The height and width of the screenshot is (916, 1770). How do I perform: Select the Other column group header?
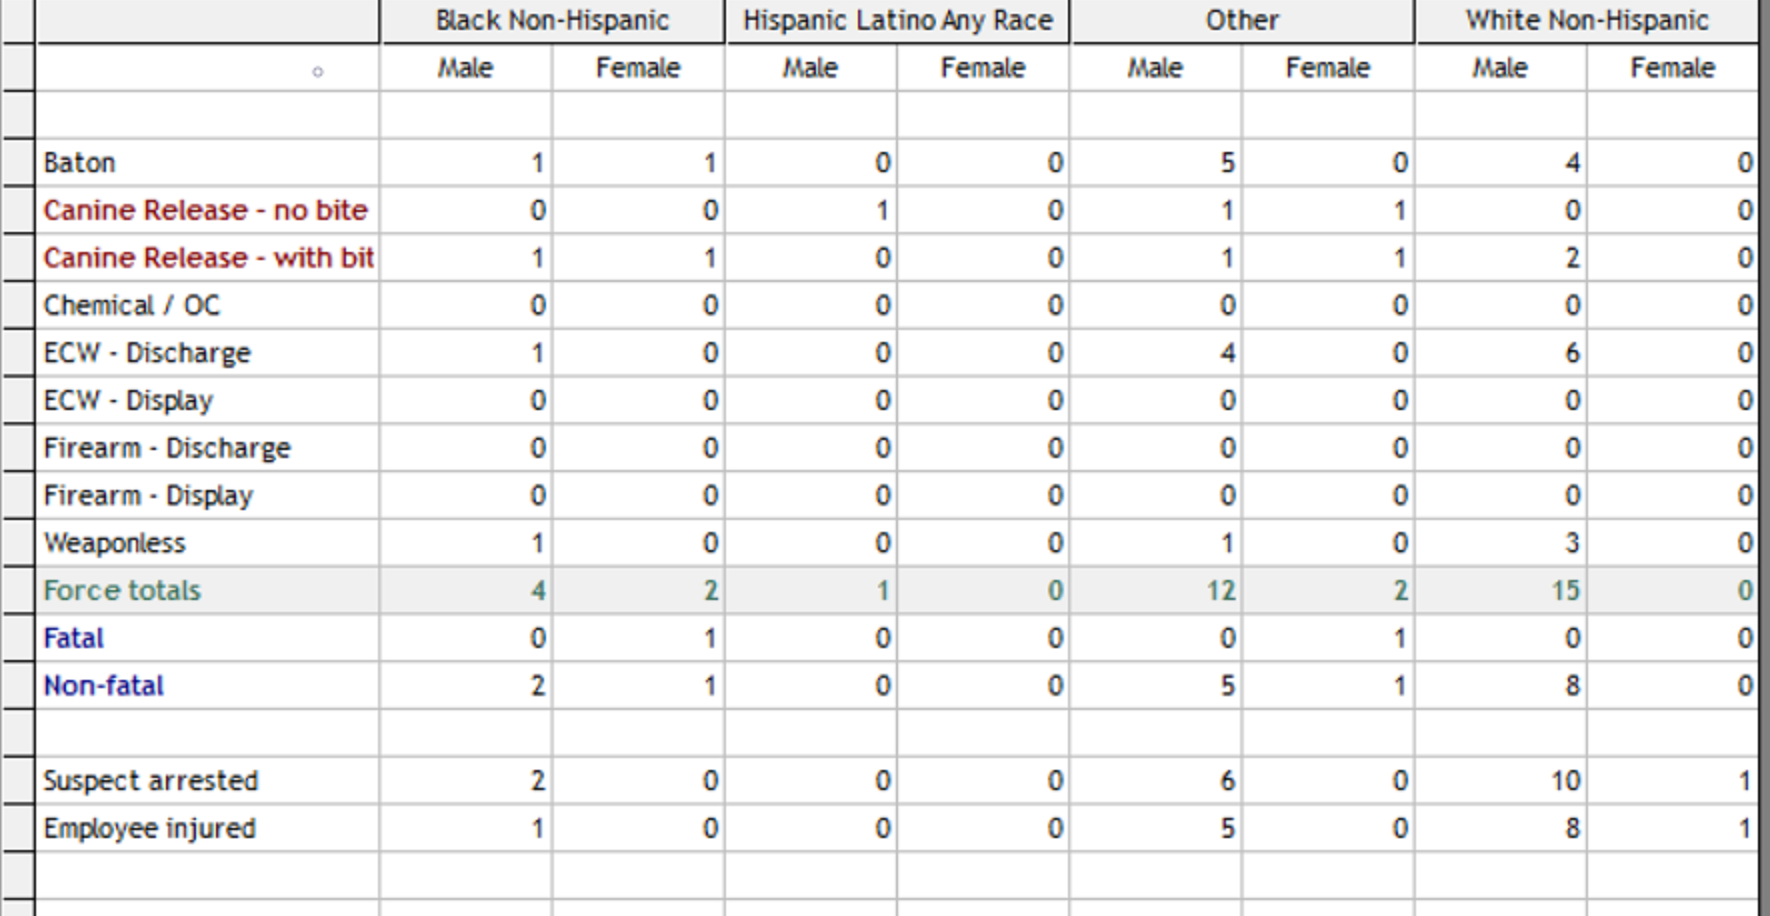tap(1242, 20)
